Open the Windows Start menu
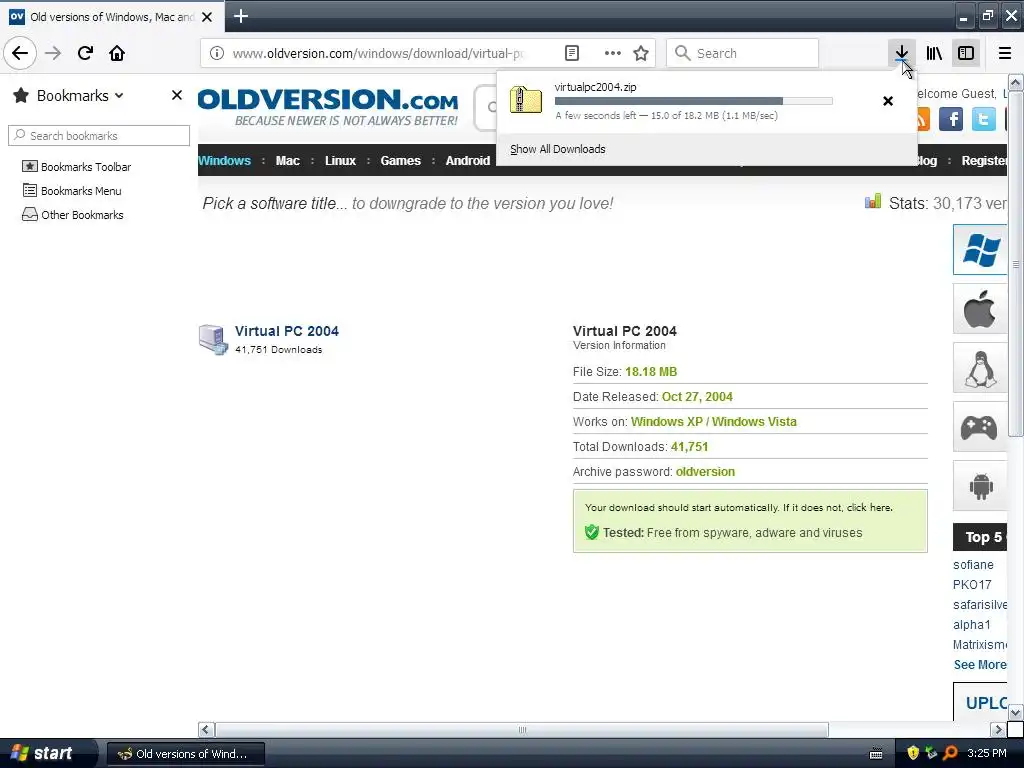This screenshot has width=1024, height=768. [x=43, y=753]
